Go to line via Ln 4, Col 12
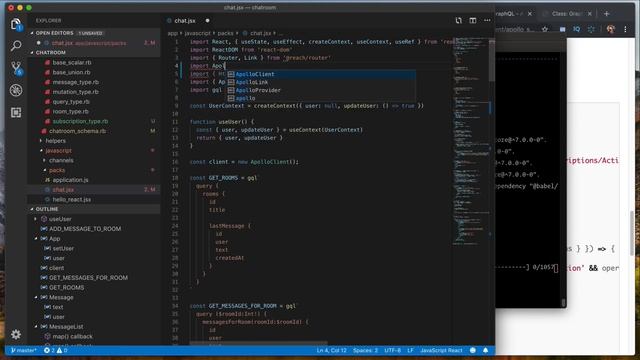 [331, 350]
